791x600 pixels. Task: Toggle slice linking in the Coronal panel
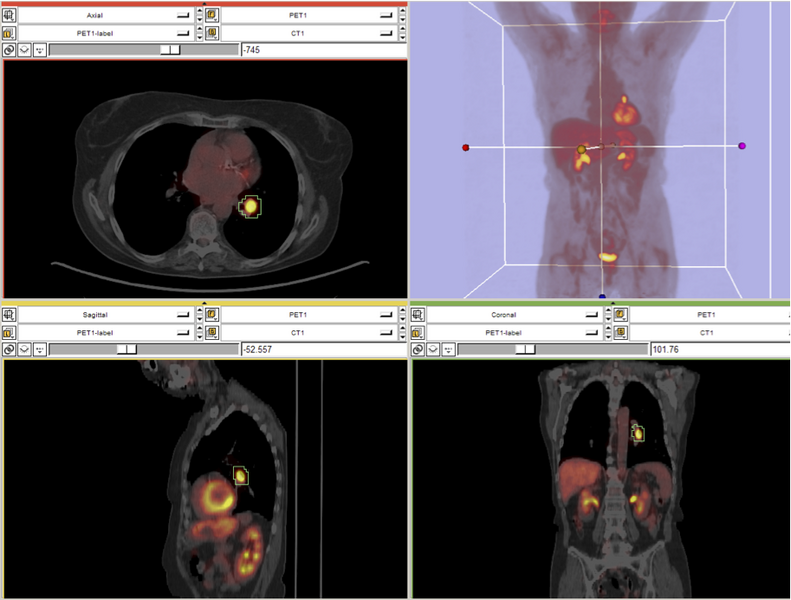418,349
